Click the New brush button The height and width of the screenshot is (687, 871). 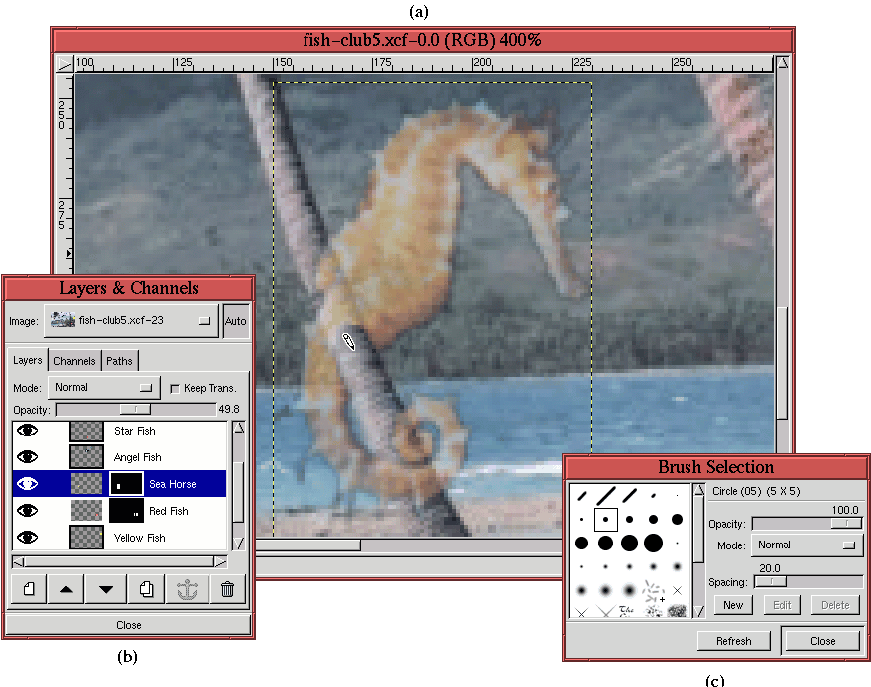coord(733,605)
